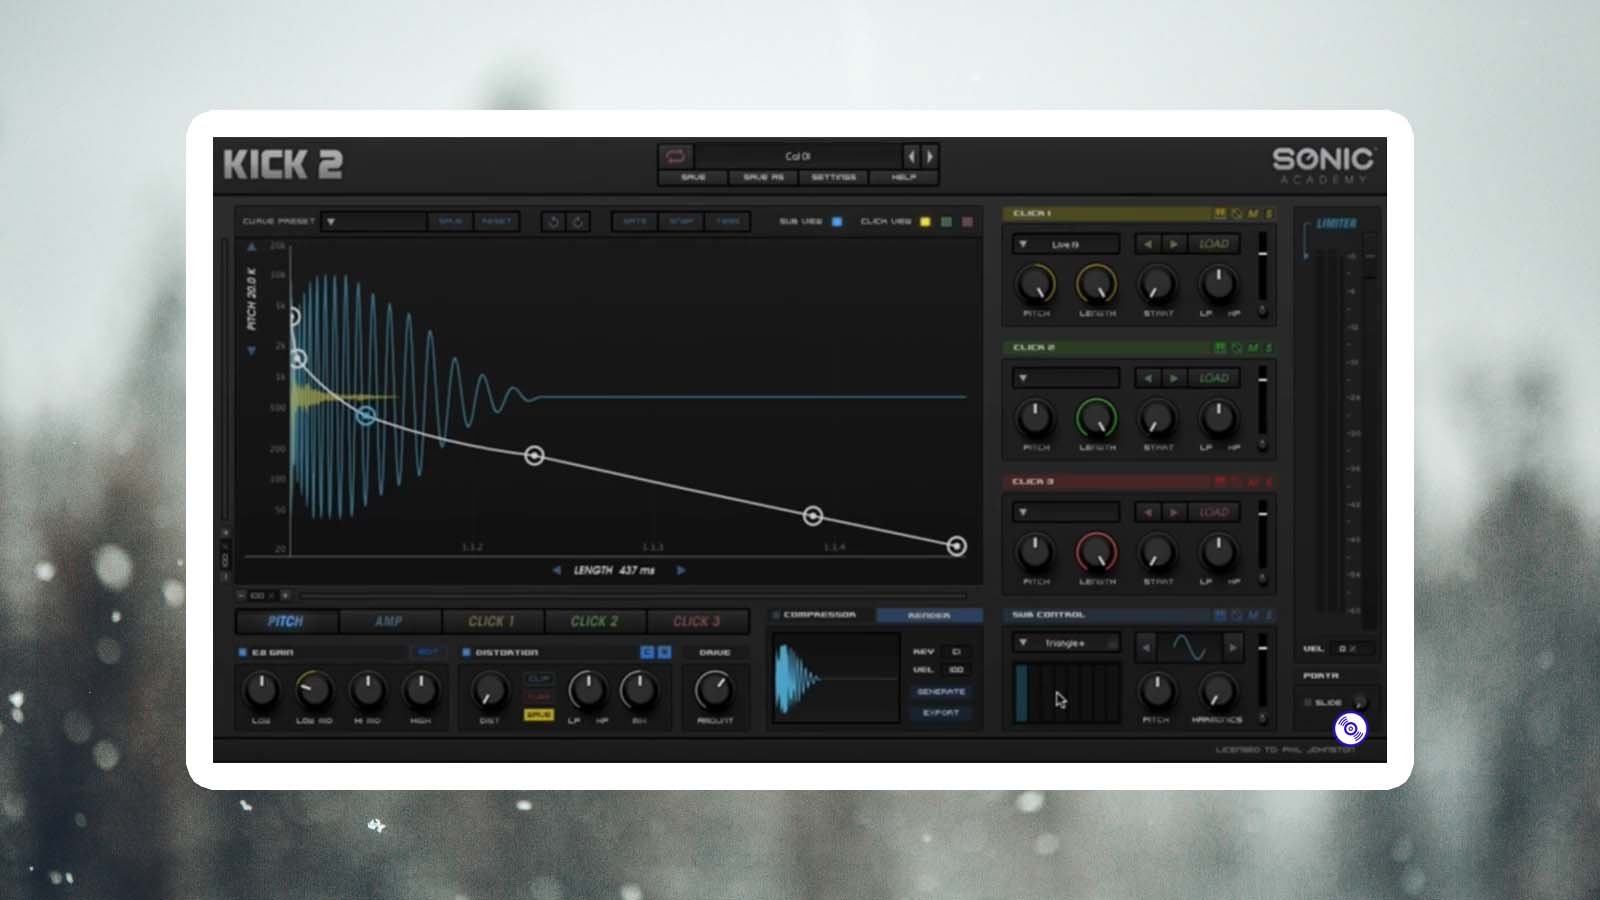Open the Curve Preset dropdown
Screen dimensions: 1600x900
[373, 221]
